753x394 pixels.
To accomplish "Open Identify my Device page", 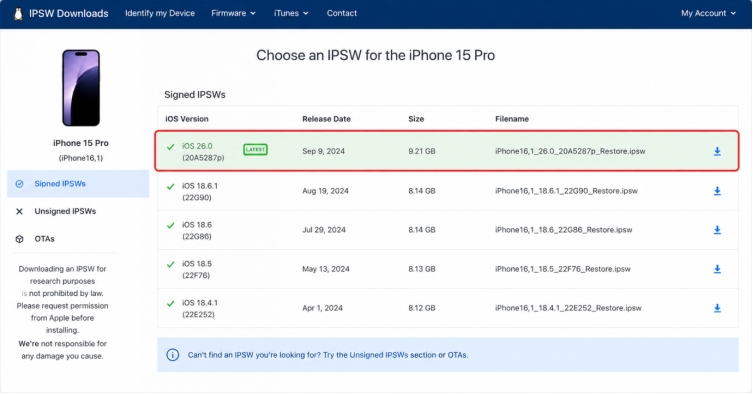I will tap(160, 13).
